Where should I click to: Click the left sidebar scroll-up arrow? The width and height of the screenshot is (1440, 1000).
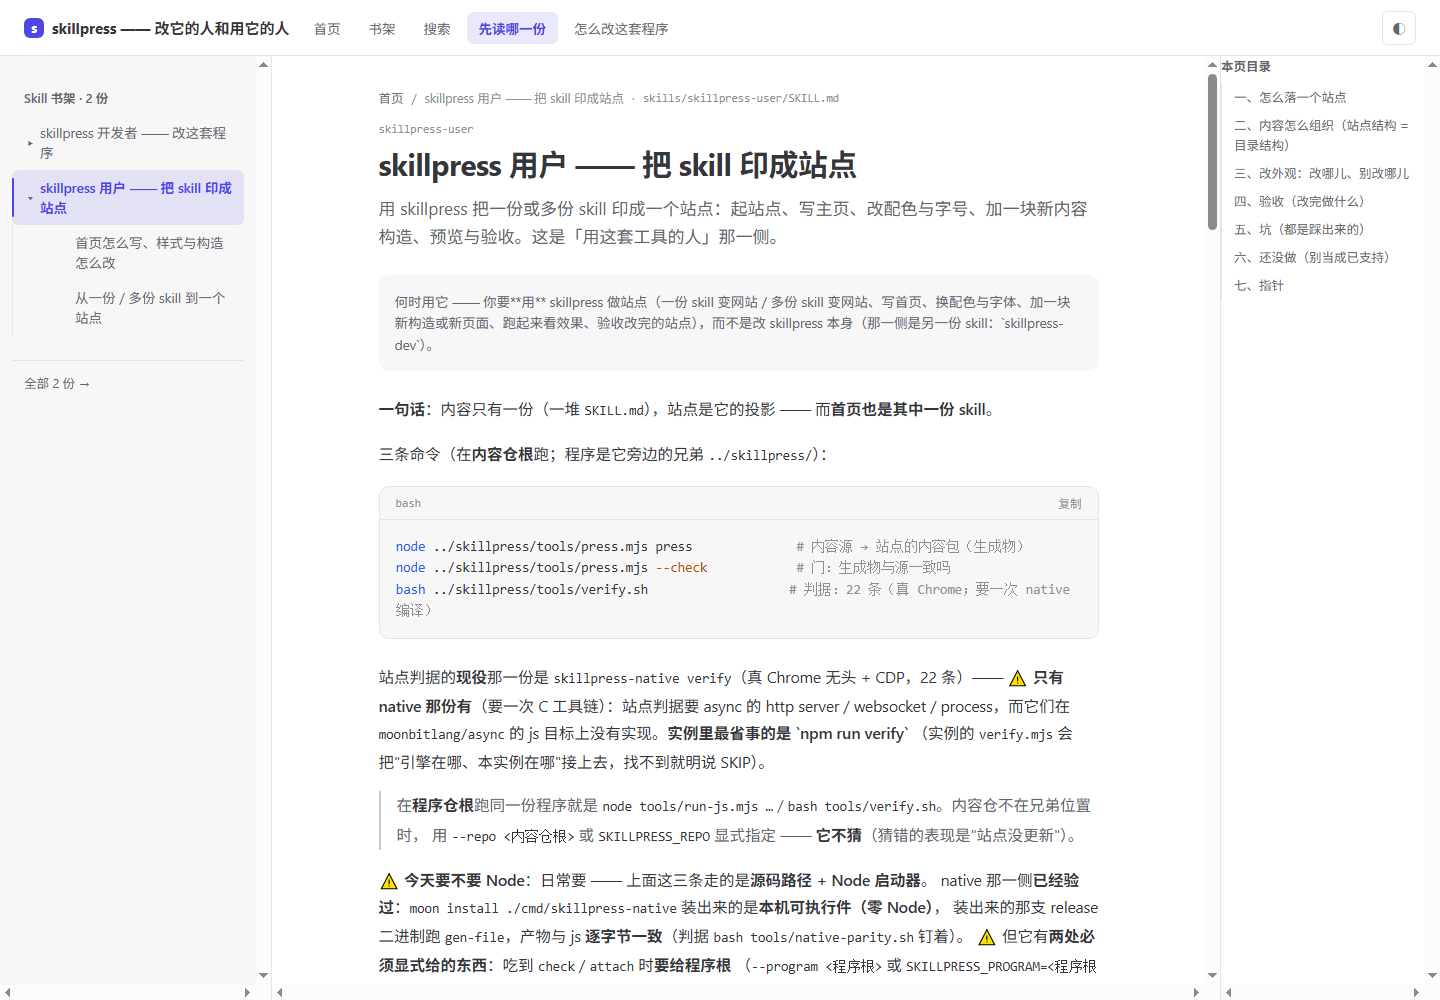(263, 65)
